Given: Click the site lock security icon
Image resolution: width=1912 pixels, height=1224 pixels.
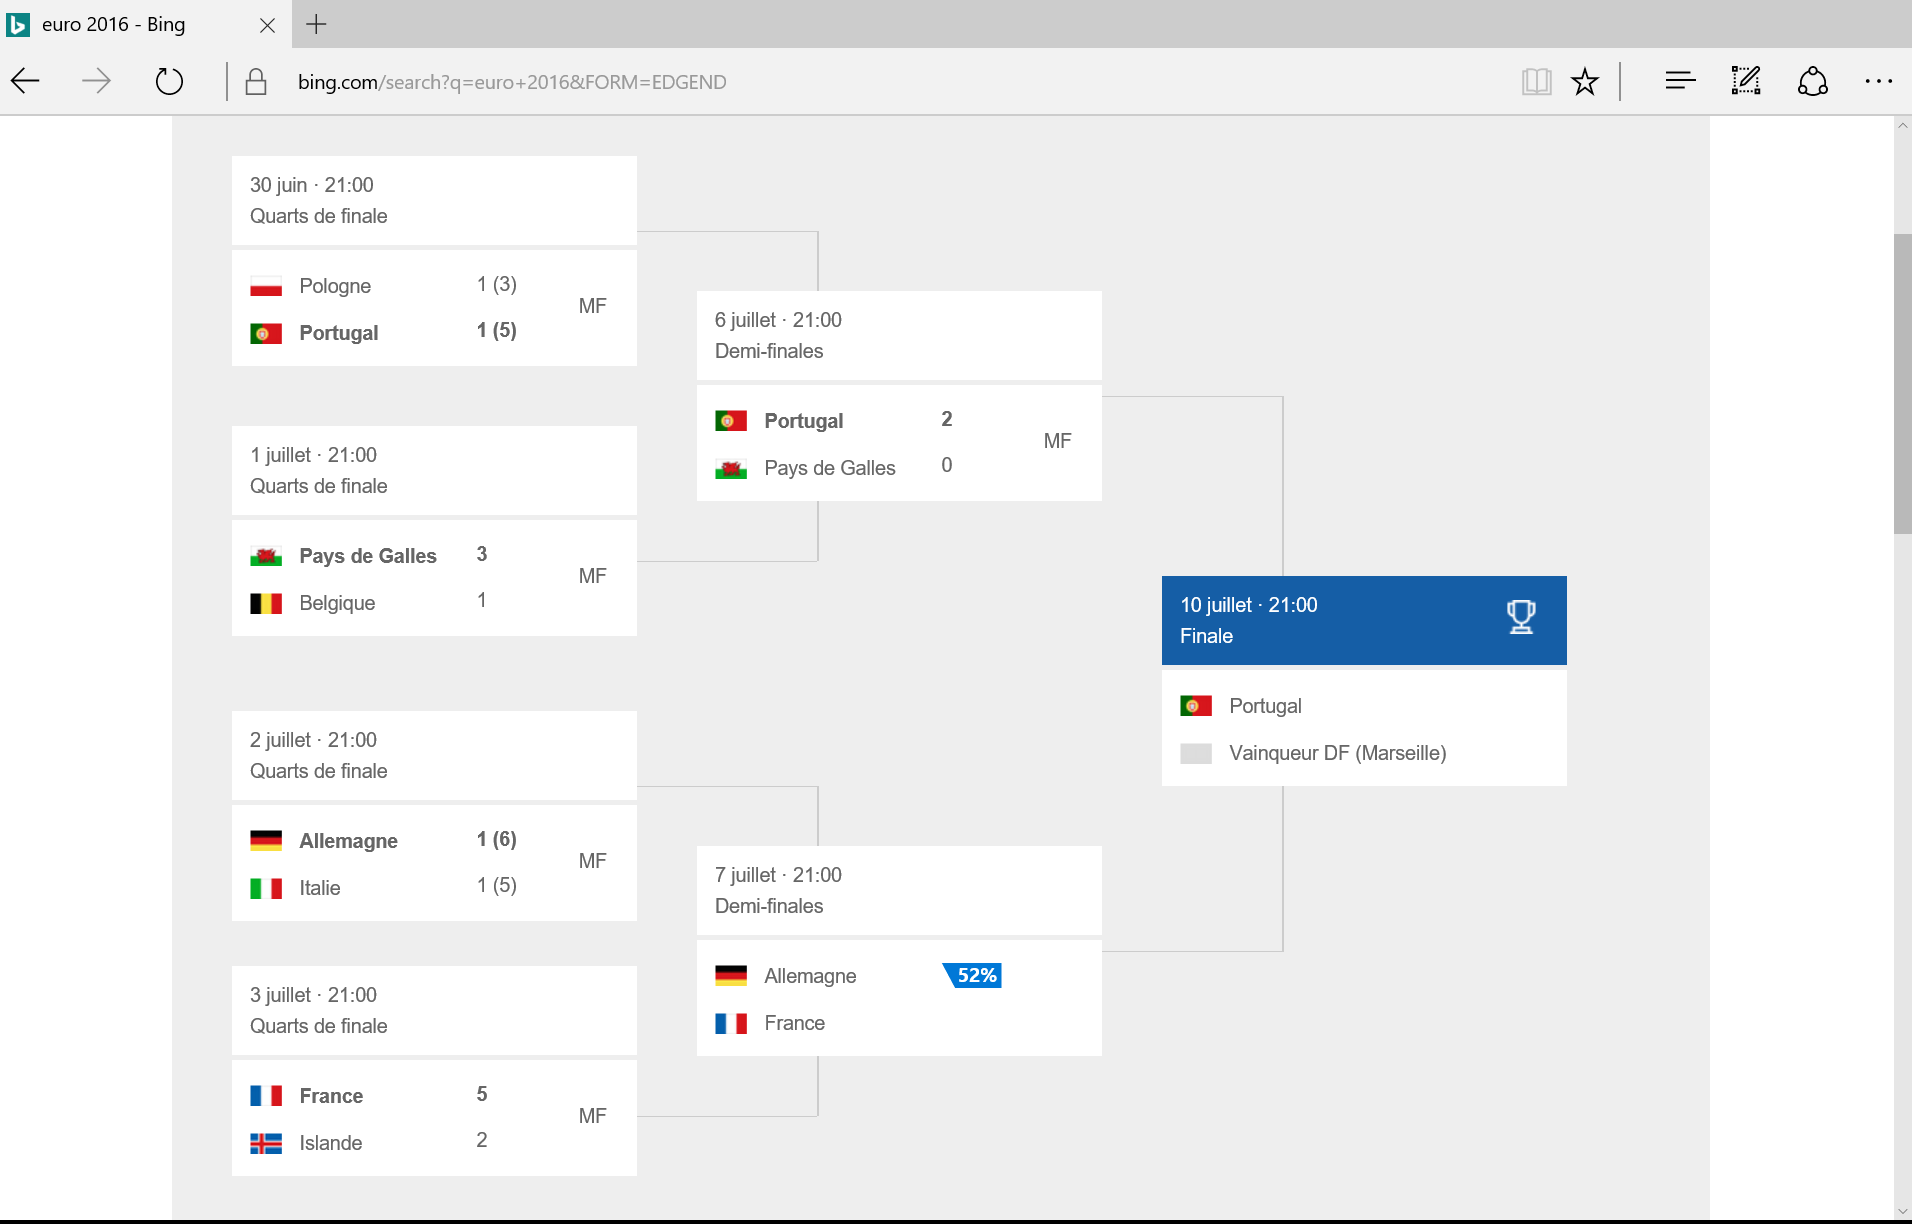Looking at the screenshot, I should (x=256, y=81).
